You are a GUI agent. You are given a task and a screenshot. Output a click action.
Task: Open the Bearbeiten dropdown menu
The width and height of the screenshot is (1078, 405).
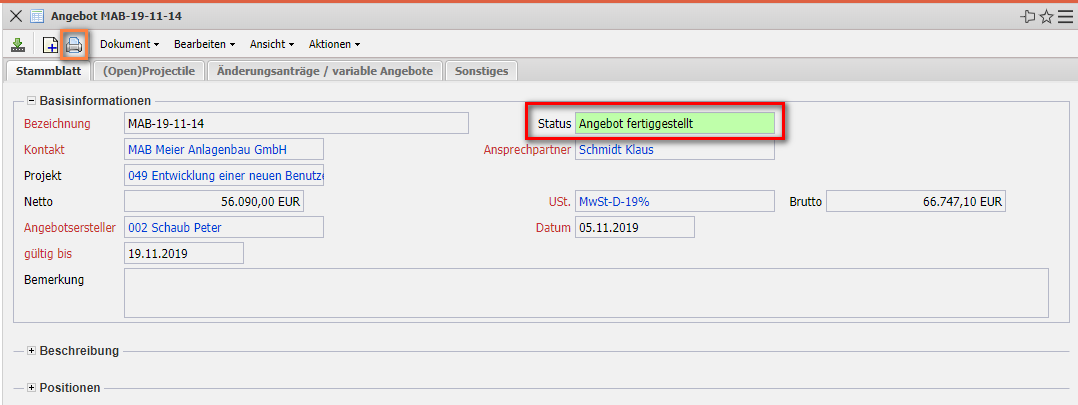coord(204,44)
